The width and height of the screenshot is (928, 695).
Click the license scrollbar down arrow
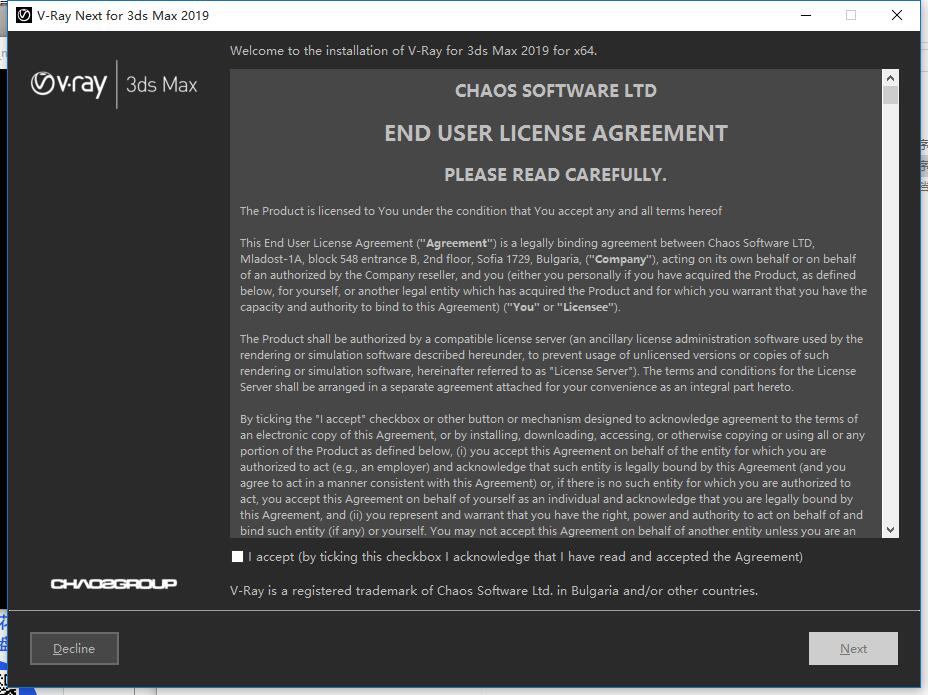coord(890,530)
